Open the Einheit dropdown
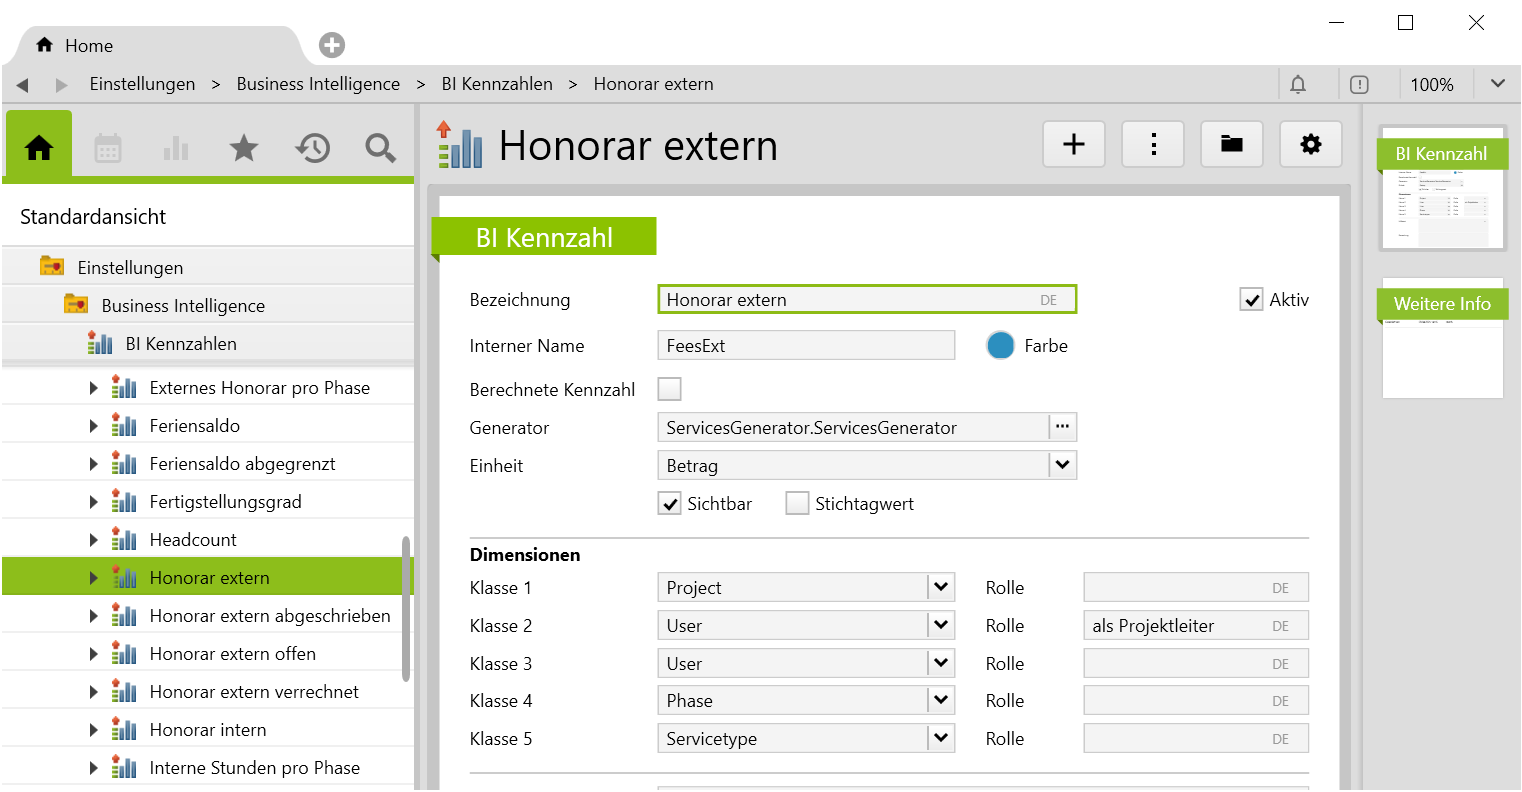This screenshot has width=1522, height=792. pos(1062,466)
